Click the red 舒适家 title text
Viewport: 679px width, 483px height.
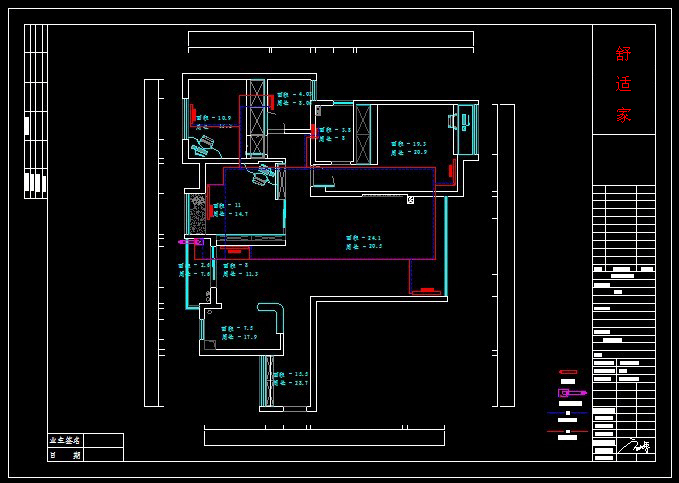tap(623, 84)
